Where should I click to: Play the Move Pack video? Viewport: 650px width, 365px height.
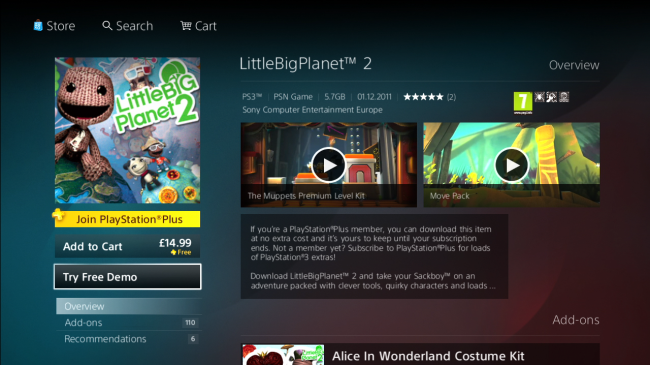click(x=512, y=165)
